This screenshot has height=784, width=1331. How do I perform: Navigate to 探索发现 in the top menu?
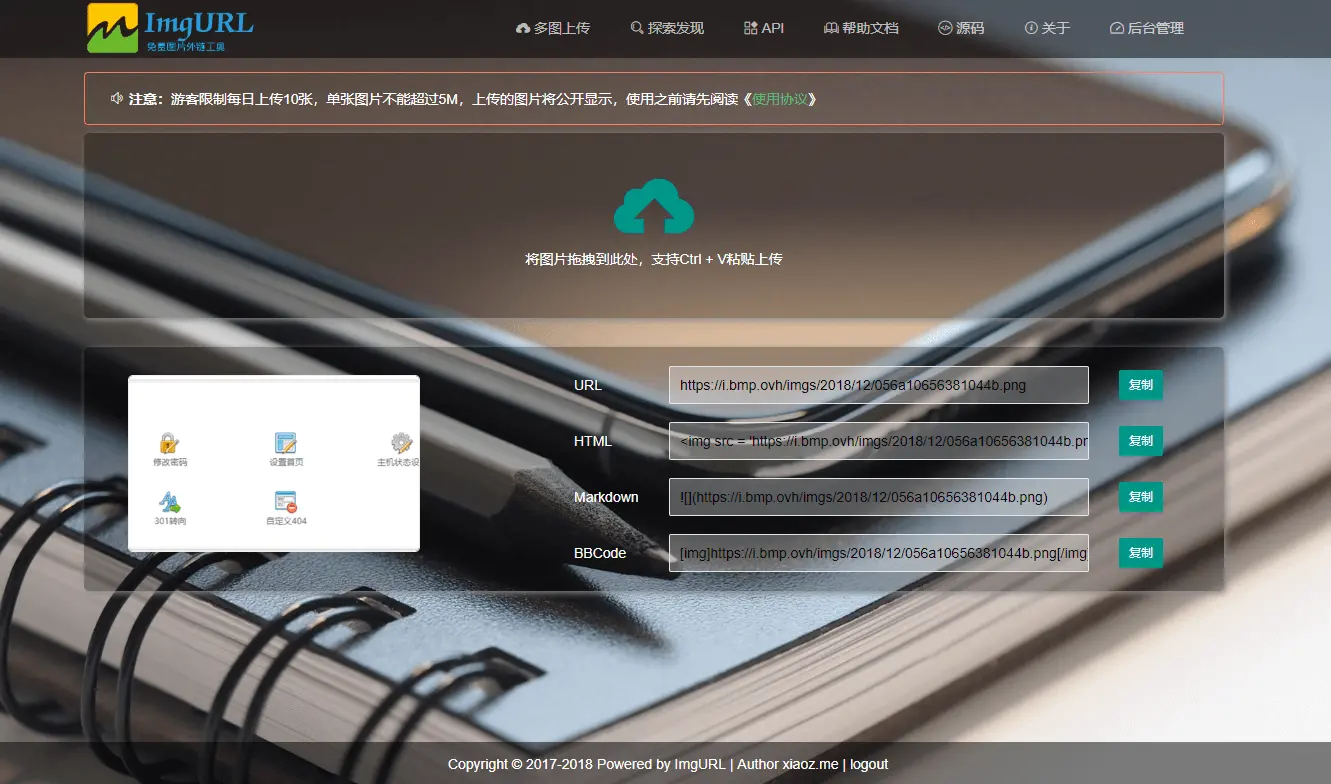667,28
